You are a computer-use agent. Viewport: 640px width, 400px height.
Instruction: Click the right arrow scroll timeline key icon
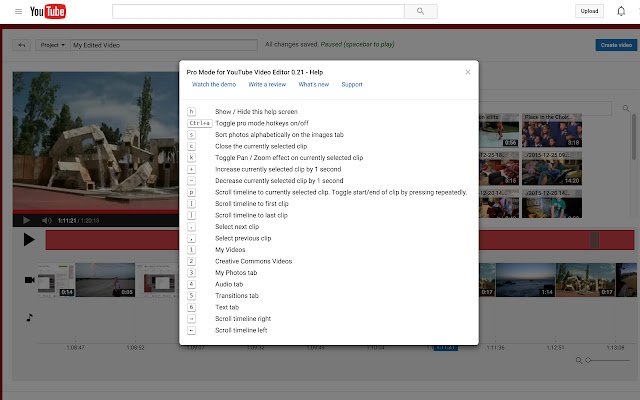click(x=191, y=318)
